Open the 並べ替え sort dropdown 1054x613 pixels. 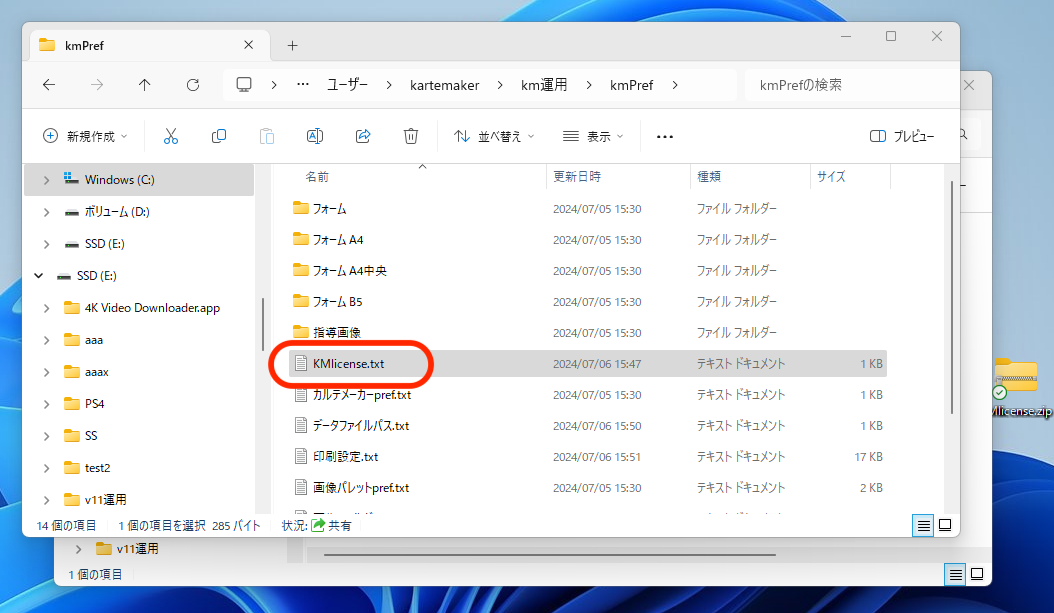[x=494, y=136]
